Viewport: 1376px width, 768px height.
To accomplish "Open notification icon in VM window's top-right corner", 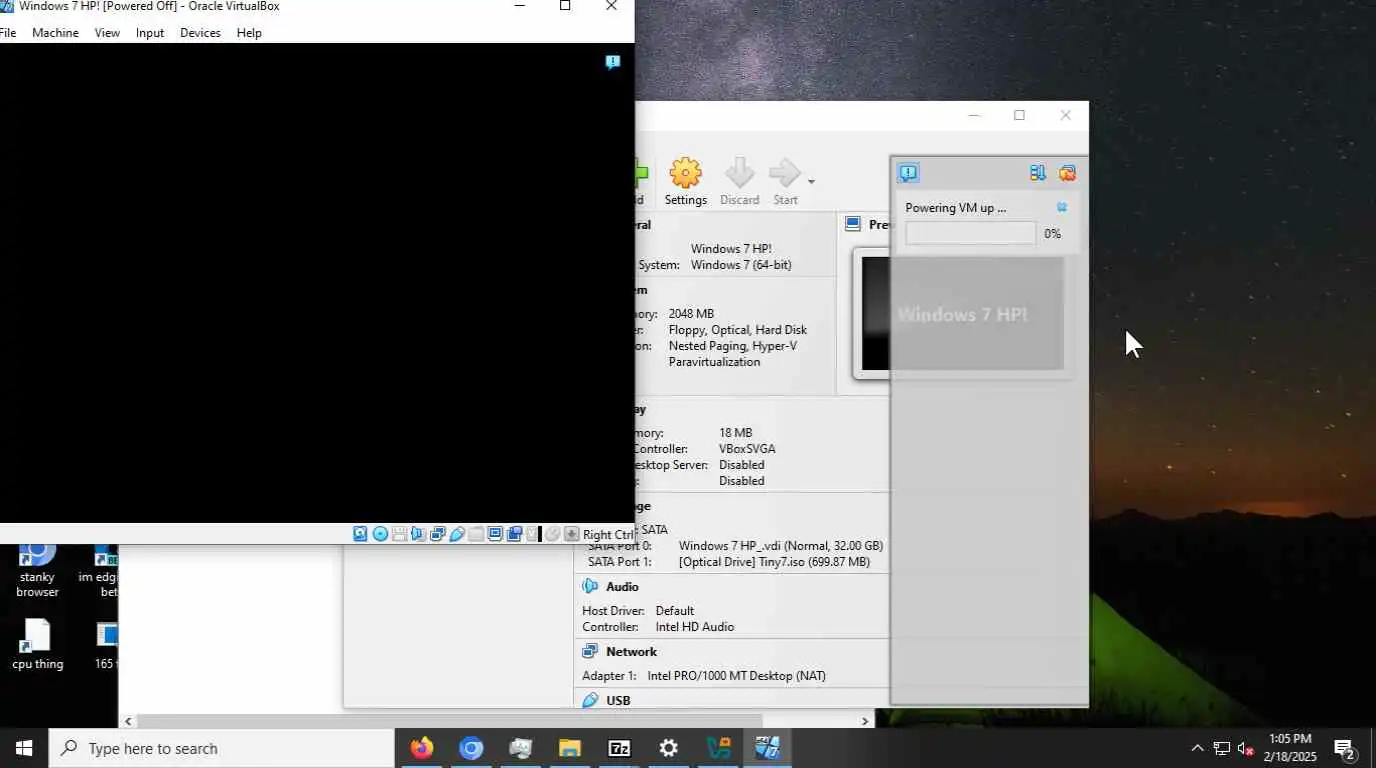I will tap(613, 62).
